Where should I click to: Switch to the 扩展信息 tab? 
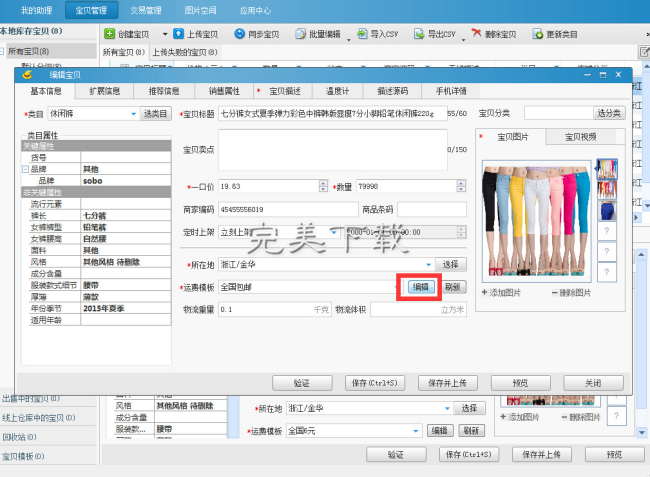point(104,91)
